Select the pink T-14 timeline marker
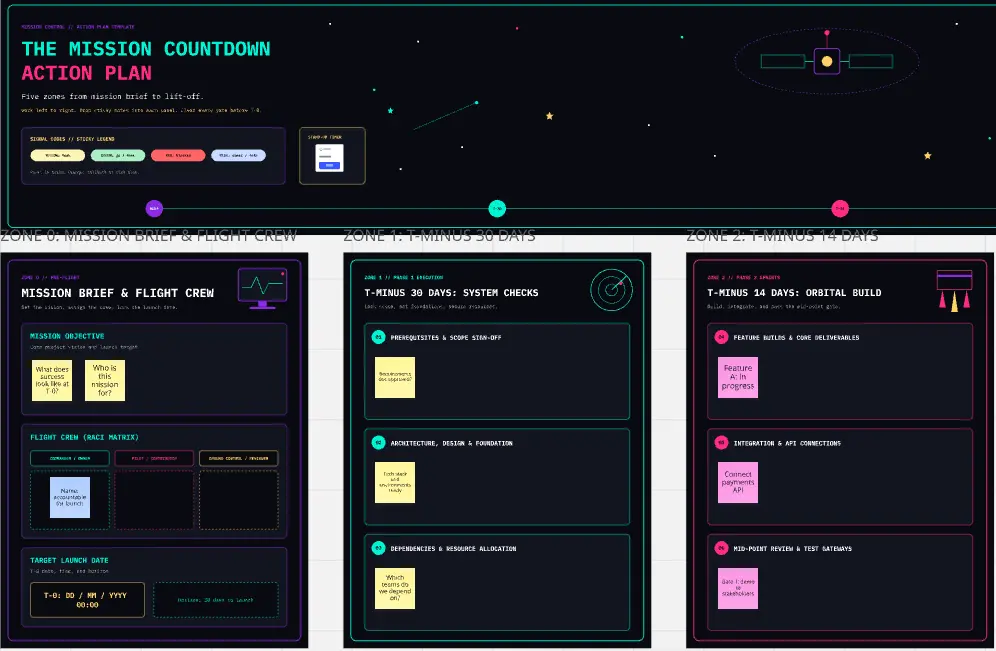Screen dimensions: 996x651 (x=840, y=208)
